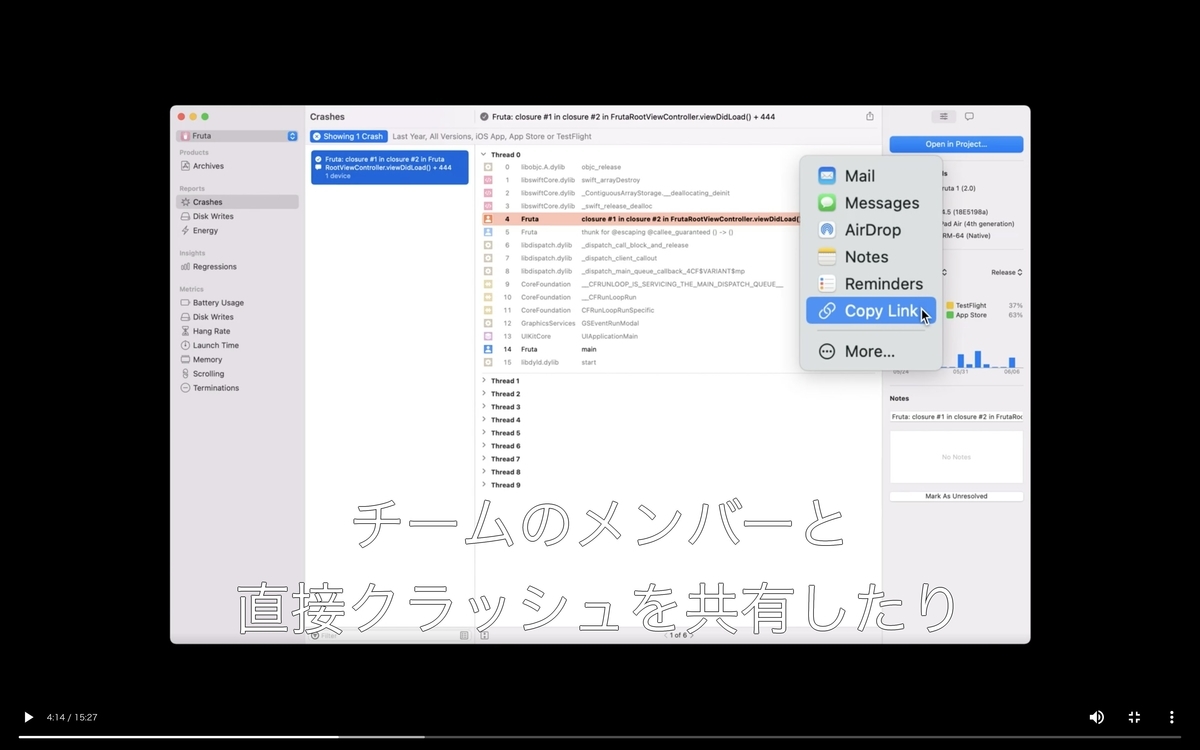The image size is (1200, 750).
Task: Expand Thread 8
Action: click(484, 472)
